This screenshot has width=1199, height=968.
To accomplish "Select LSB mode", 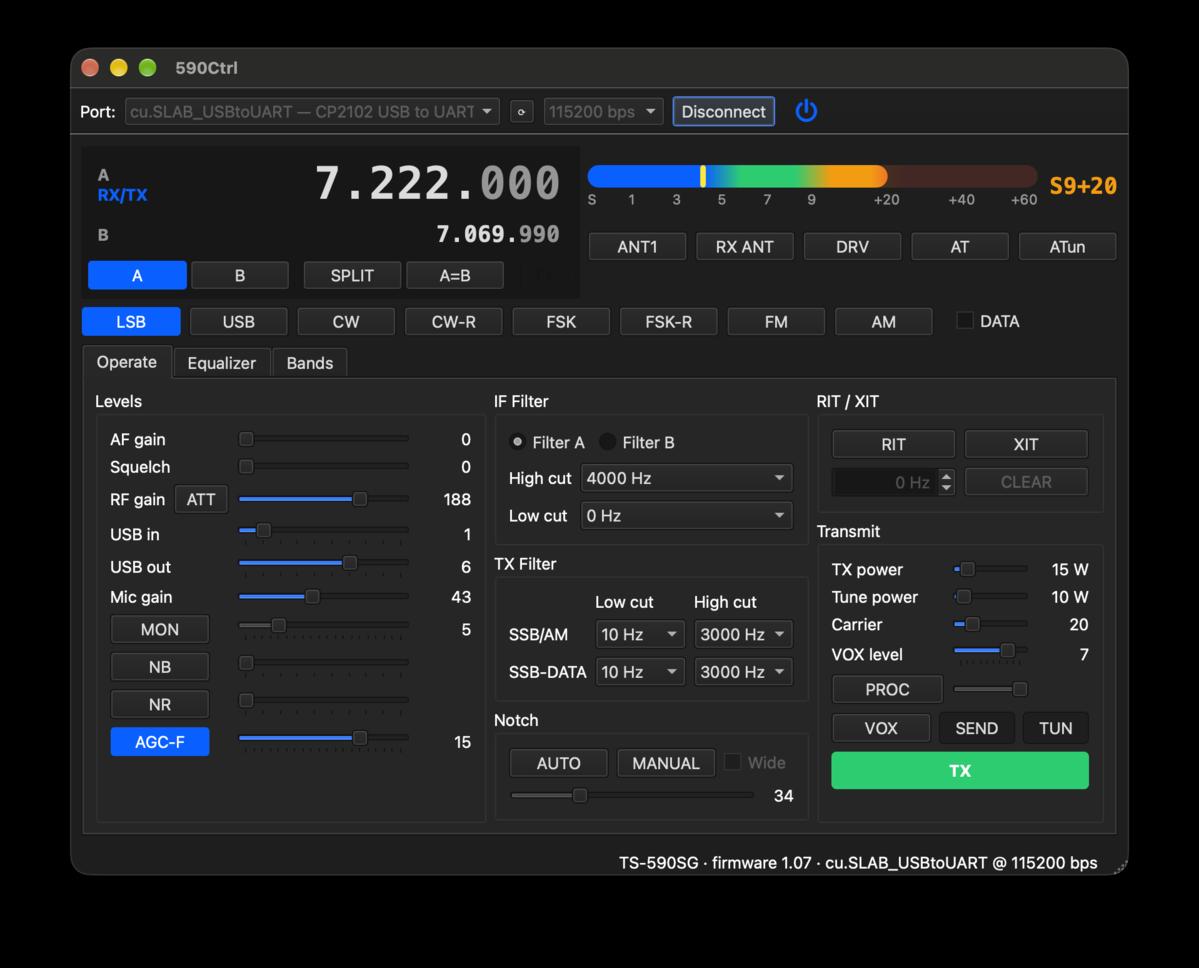I will click(x=131, y=322).
